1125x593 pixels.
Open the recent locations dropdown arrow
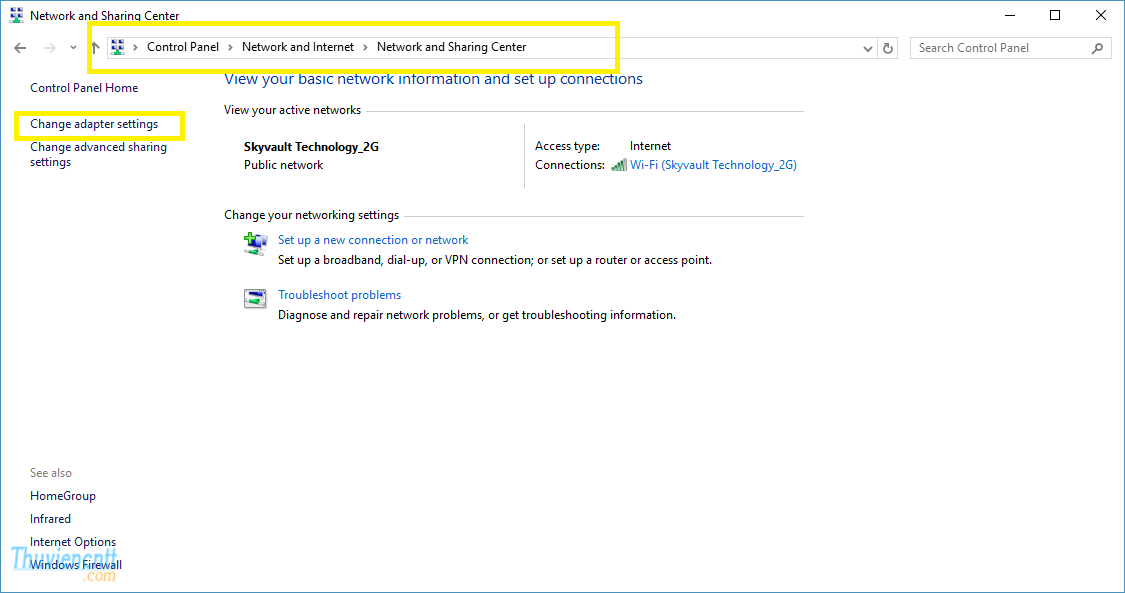[73, 48]
